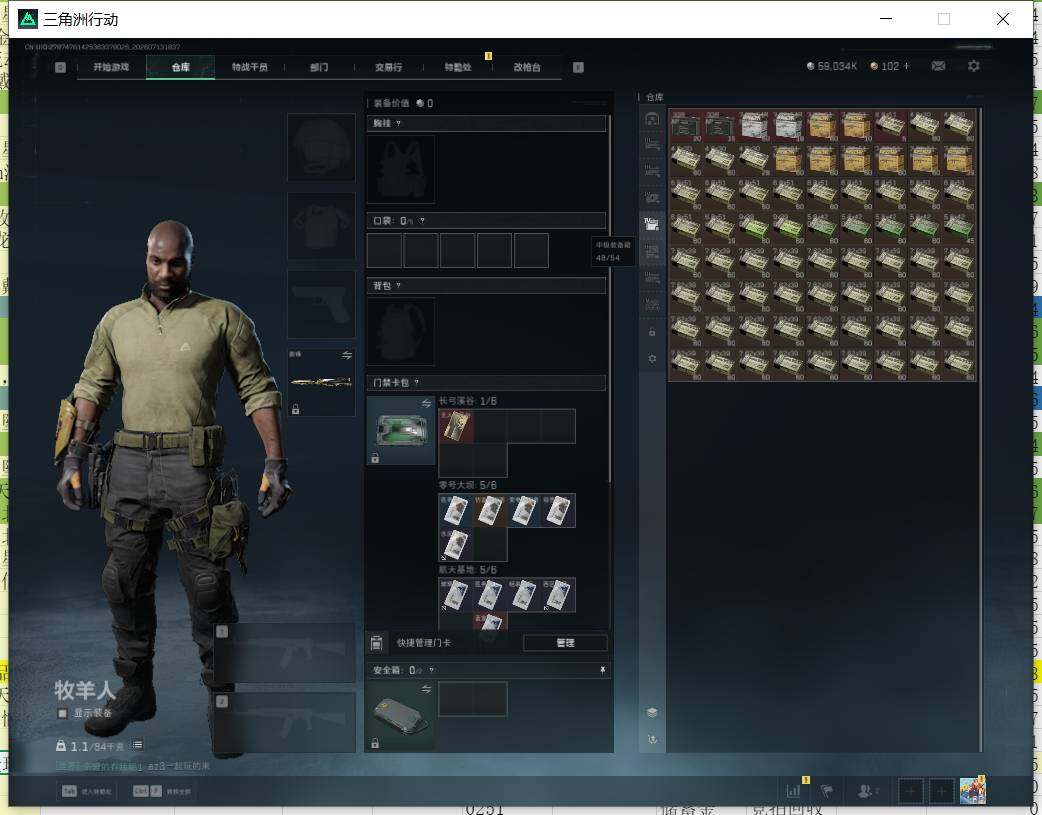Click the lock icon on knife slot

tap(295, 409)
